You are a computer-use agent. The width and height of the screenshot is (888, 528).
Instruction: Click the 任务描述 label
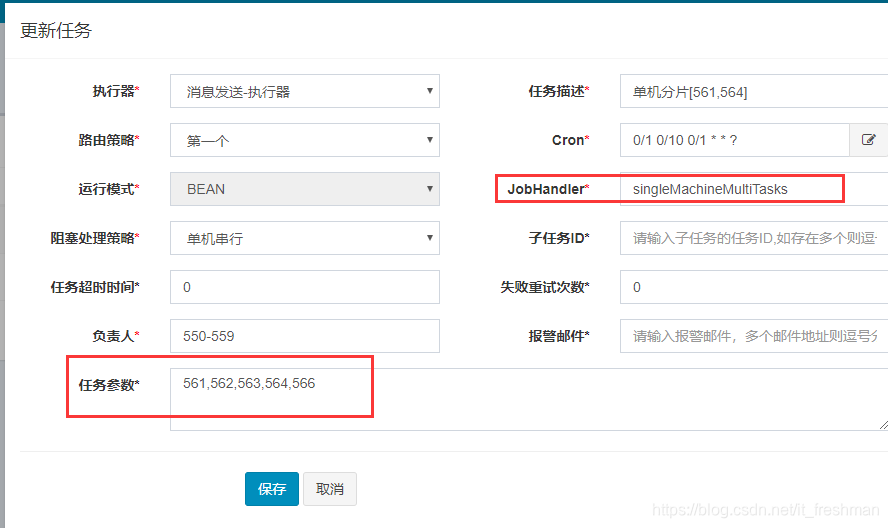pyautogui.click(x=559, y=91)
